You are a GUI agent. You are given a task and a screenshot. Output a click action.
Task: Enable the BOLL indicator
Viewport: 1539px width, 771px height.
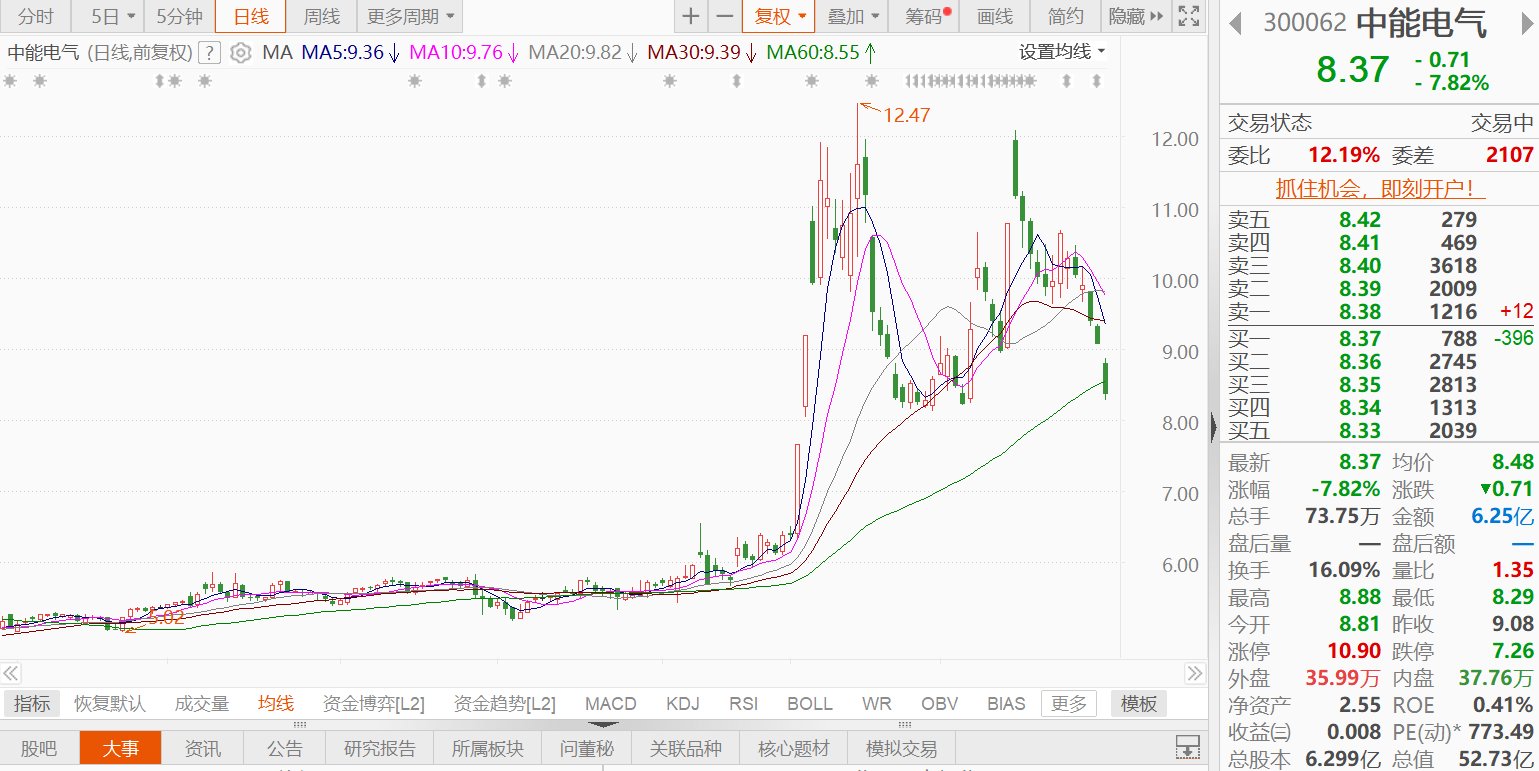coord(809,703)
